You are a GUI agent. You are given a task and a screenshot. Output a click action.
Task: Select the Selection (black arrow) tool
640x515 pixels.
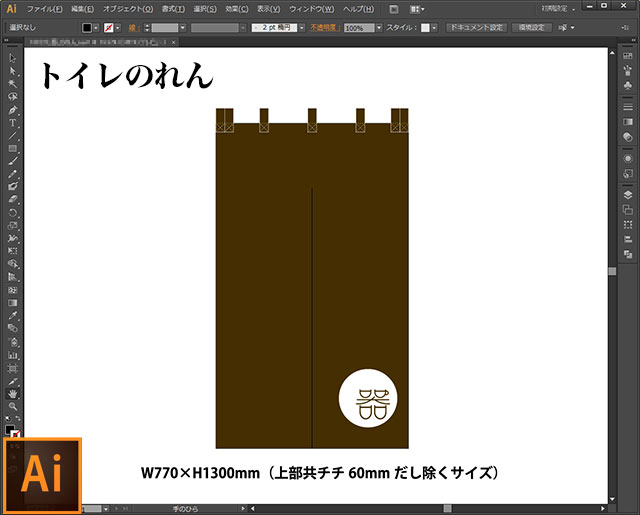tap(13, 58)
